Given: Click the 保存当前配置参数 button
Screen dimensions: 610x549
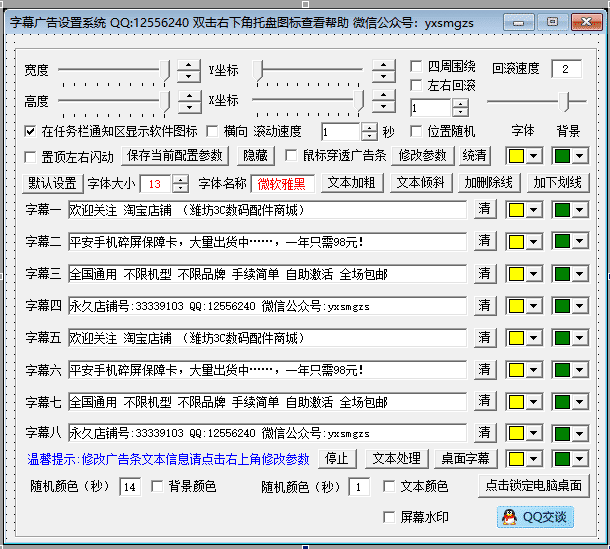Looking at the screenshot, I should pyautogui.click(x=175, y=156).
